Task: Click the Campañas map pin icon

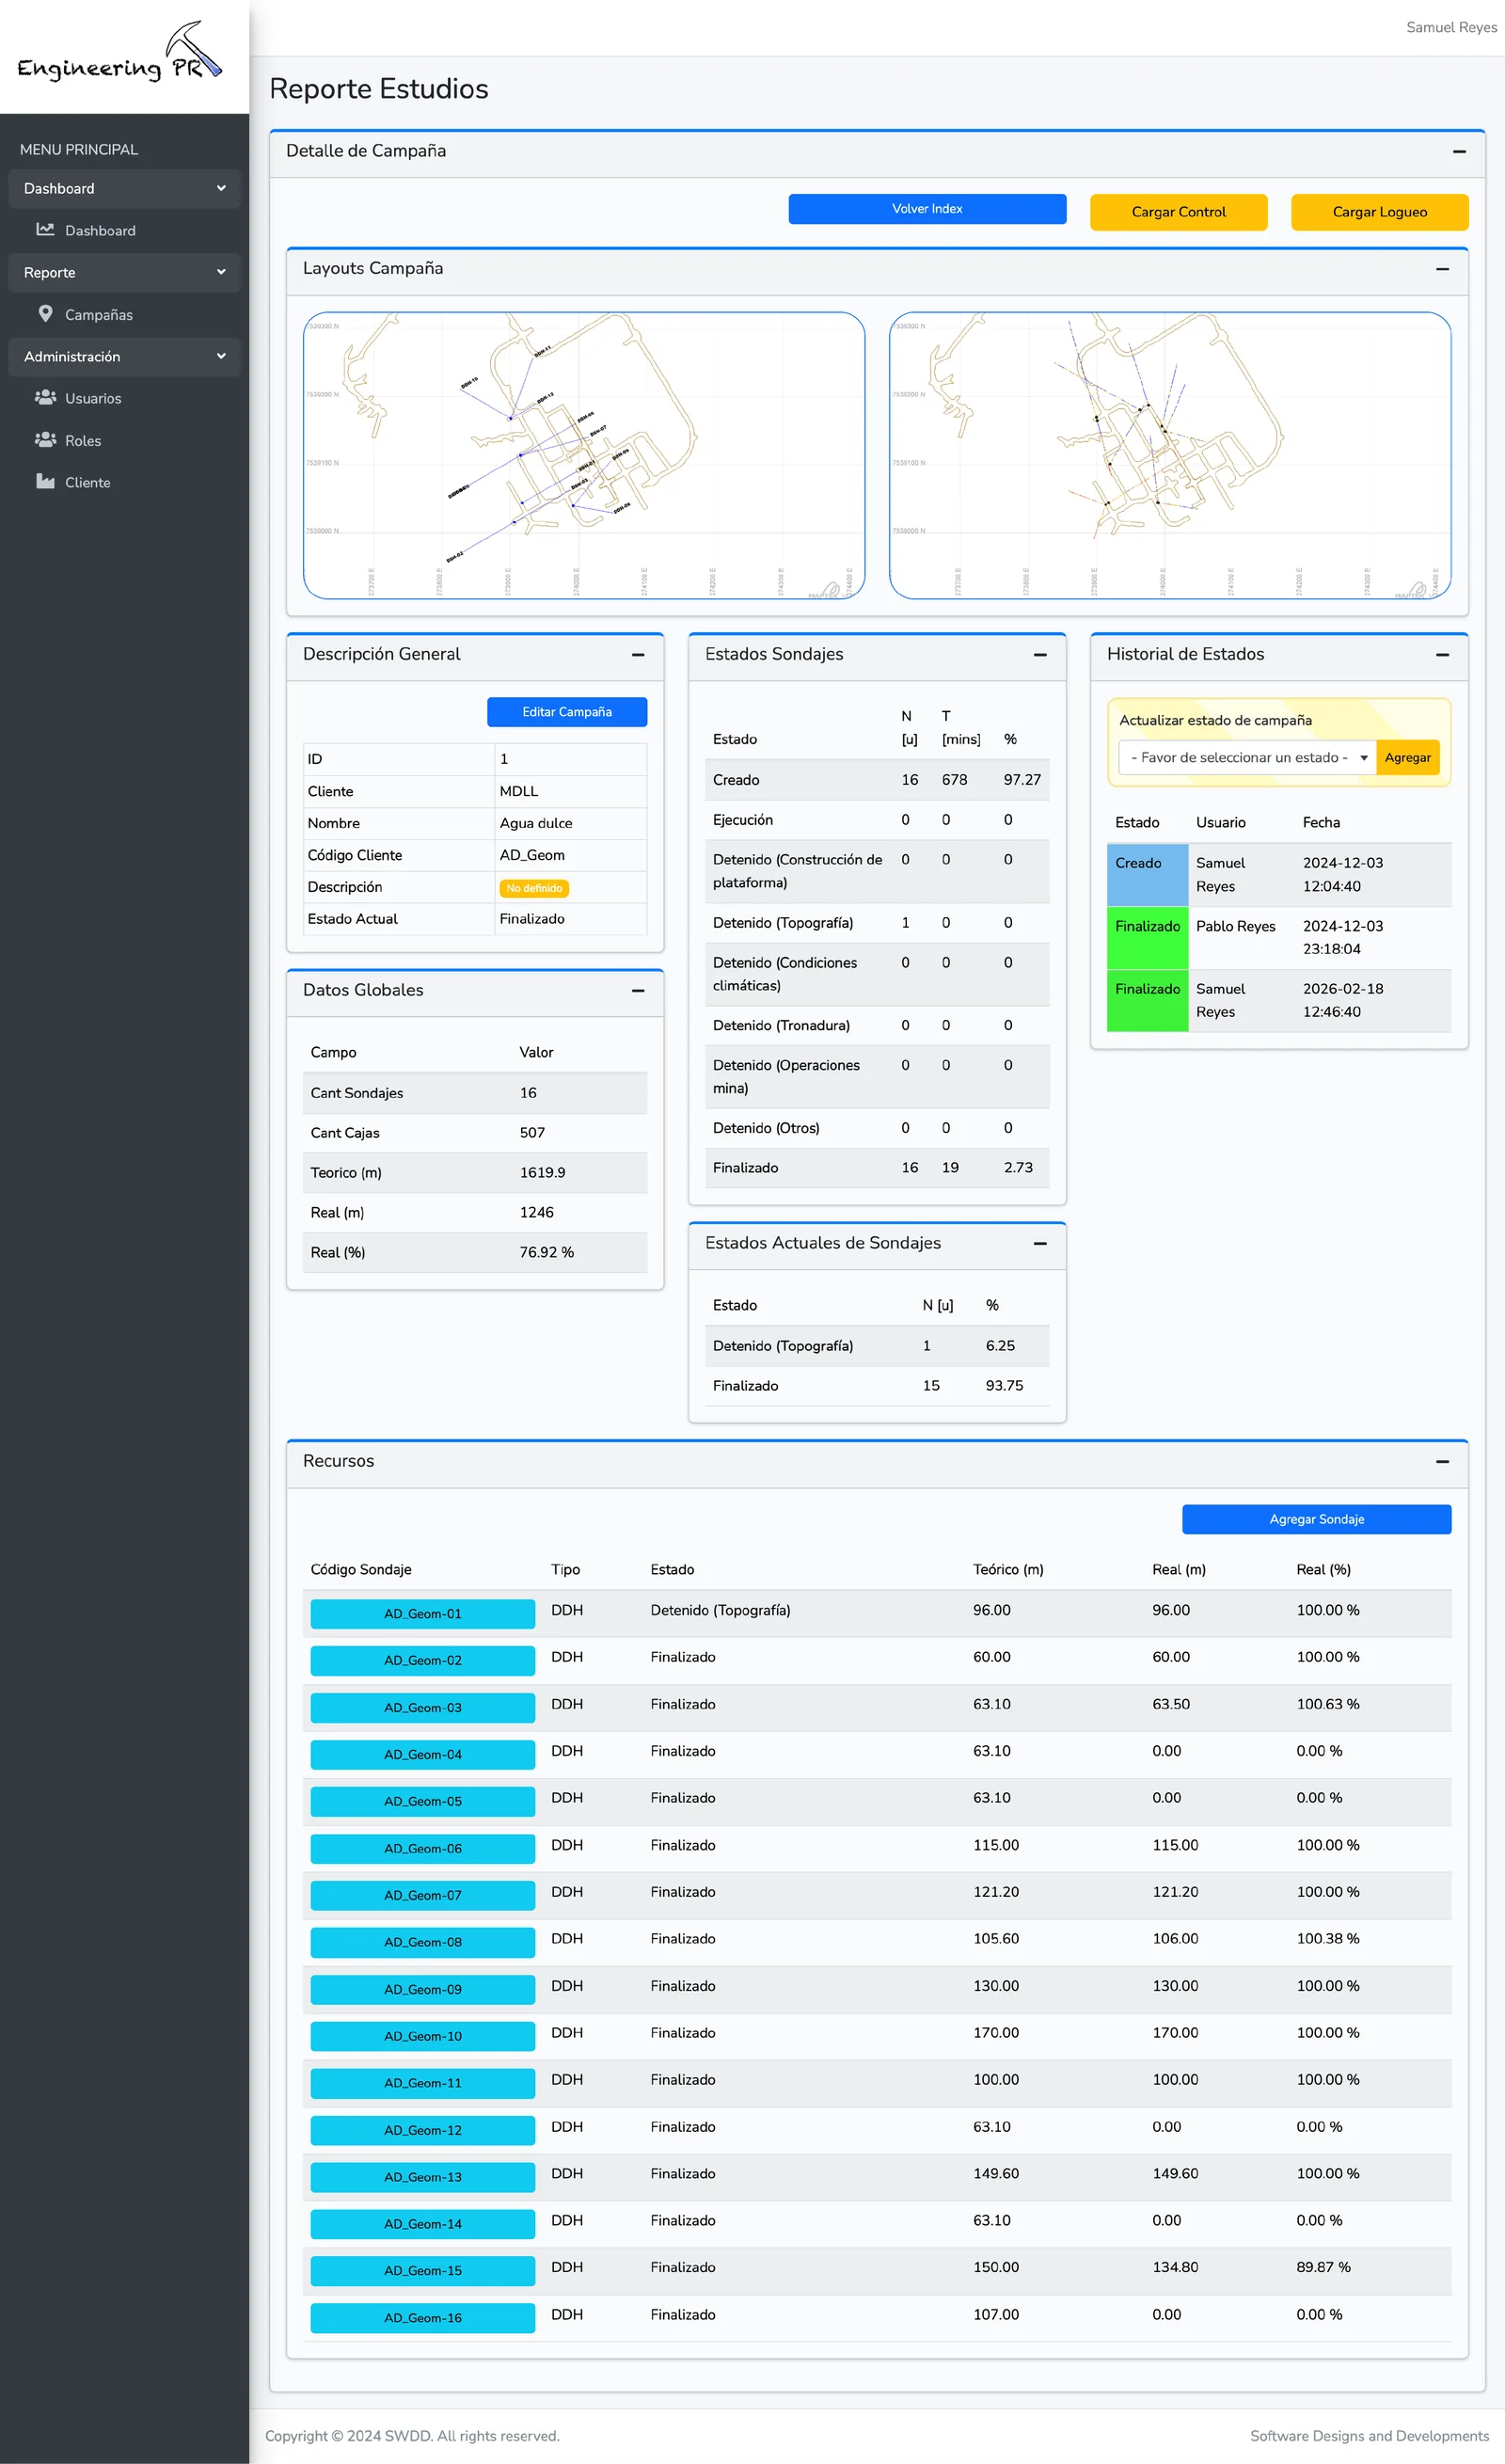Action: [45, 313]
